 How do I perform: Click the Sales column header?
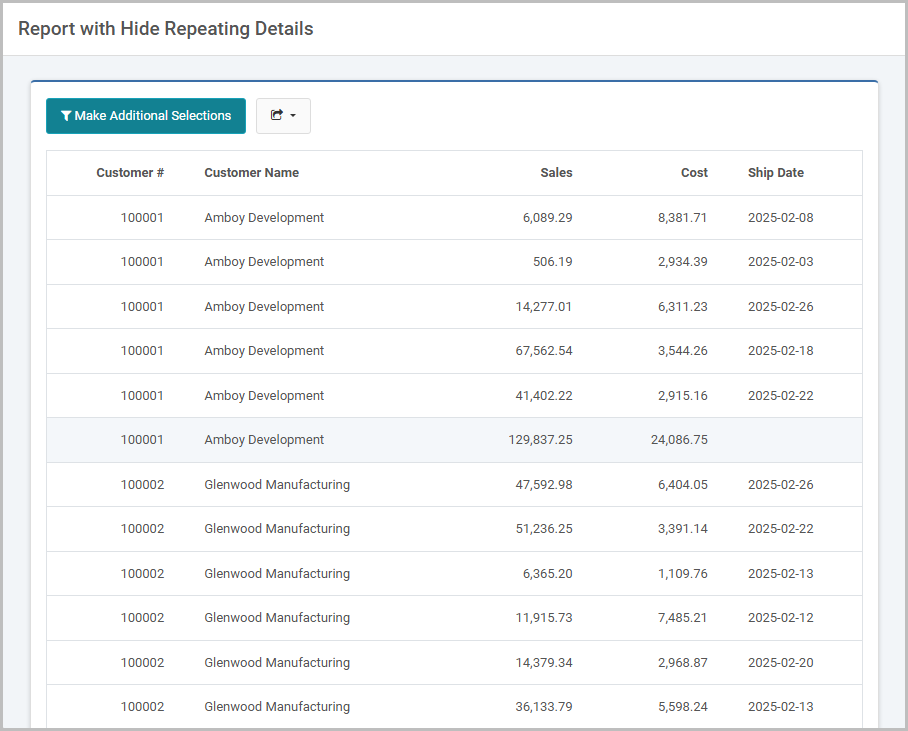tap(556, 173)
